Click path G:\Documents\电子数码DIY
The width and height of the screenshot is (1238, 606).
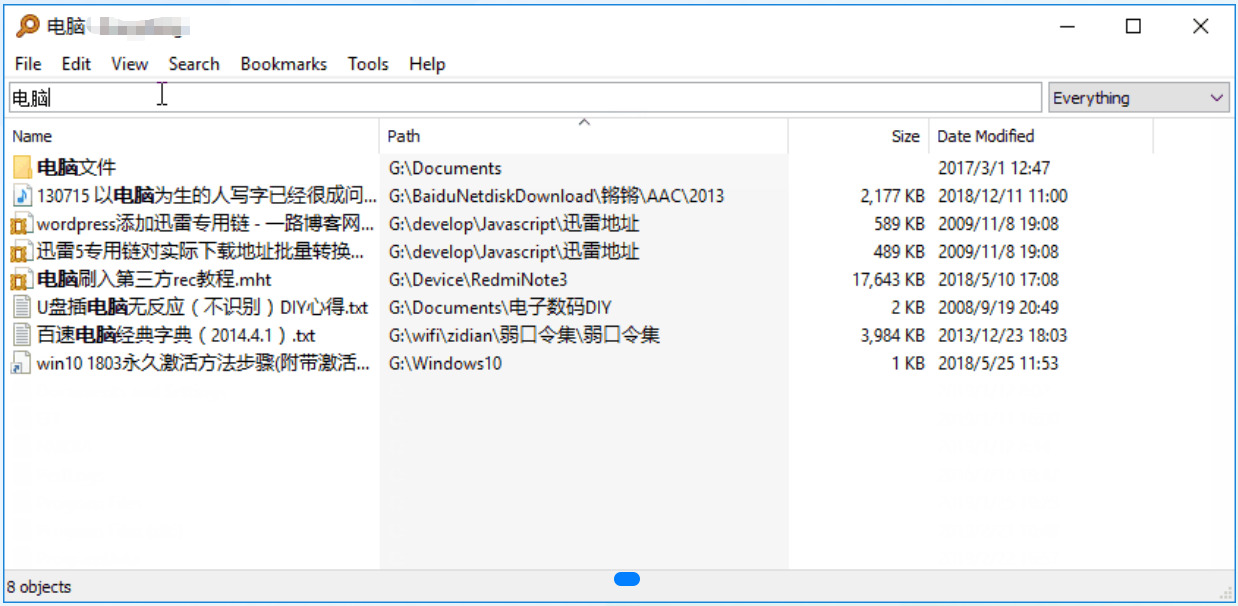[x=499, y=308]
